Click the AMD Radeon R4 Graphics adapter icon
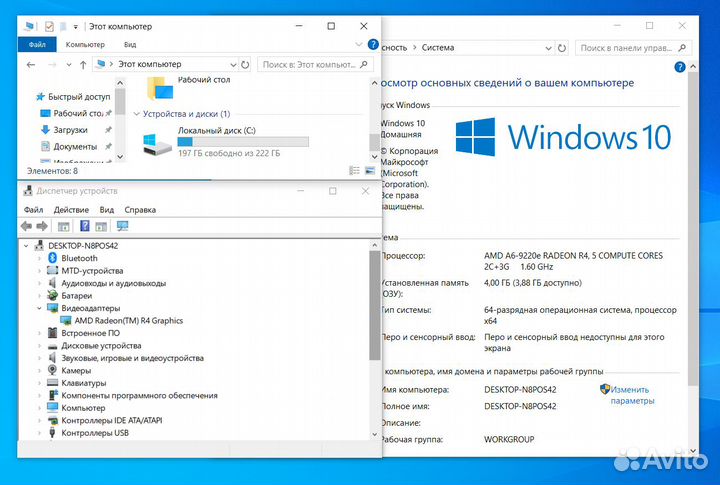The width and height of the screenshot is (720, 485). (x=66, y=321)
